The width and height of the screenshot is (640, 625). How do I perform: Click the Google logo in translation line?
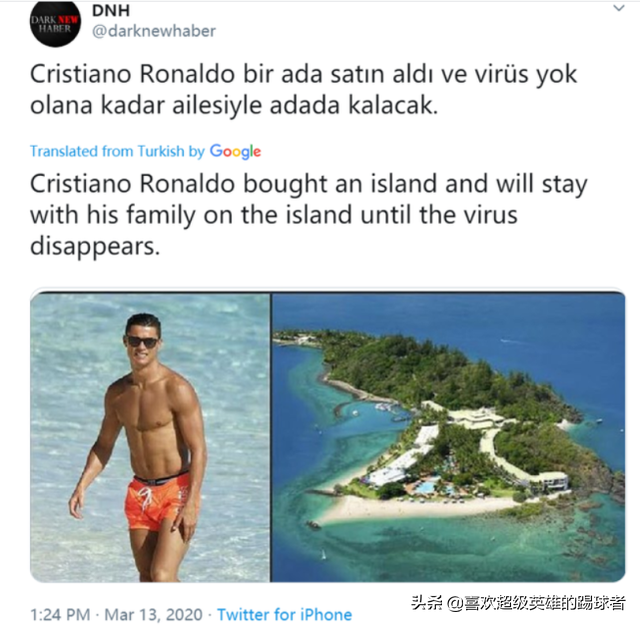[x=235, y=151]
